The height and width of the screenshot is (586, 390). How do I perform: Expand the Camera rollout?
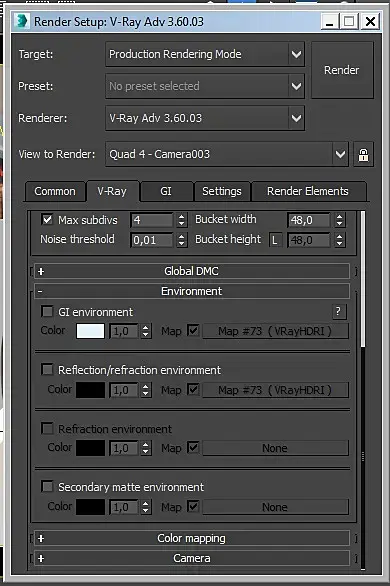[192, 558]
